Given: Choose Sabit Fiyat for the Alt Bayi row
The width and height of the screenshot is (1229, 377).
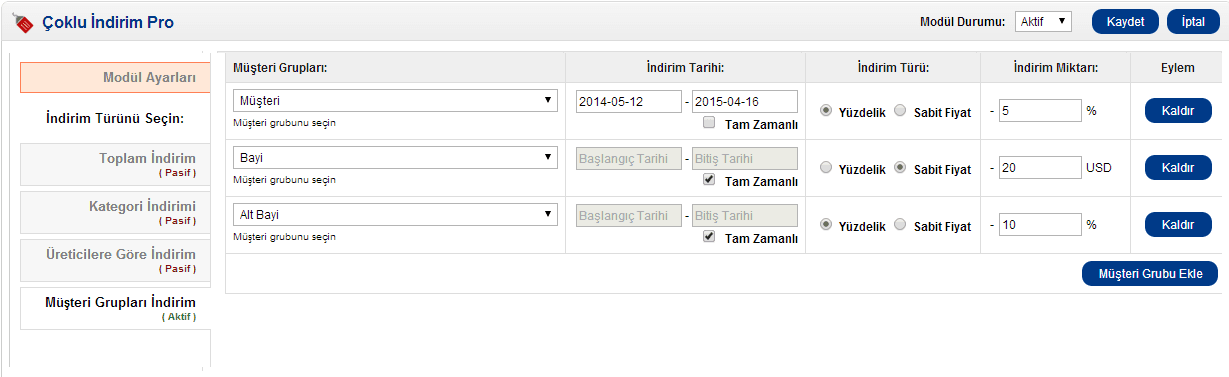Looking at the screenshot, I should 900,225.
